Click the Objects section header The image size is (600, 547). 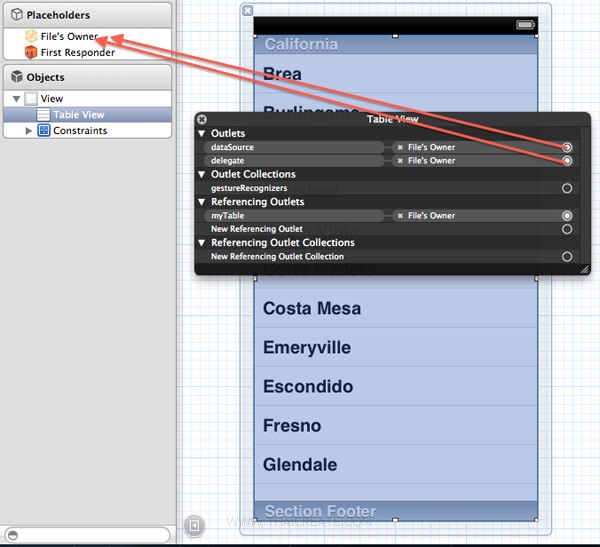[87, 77]
